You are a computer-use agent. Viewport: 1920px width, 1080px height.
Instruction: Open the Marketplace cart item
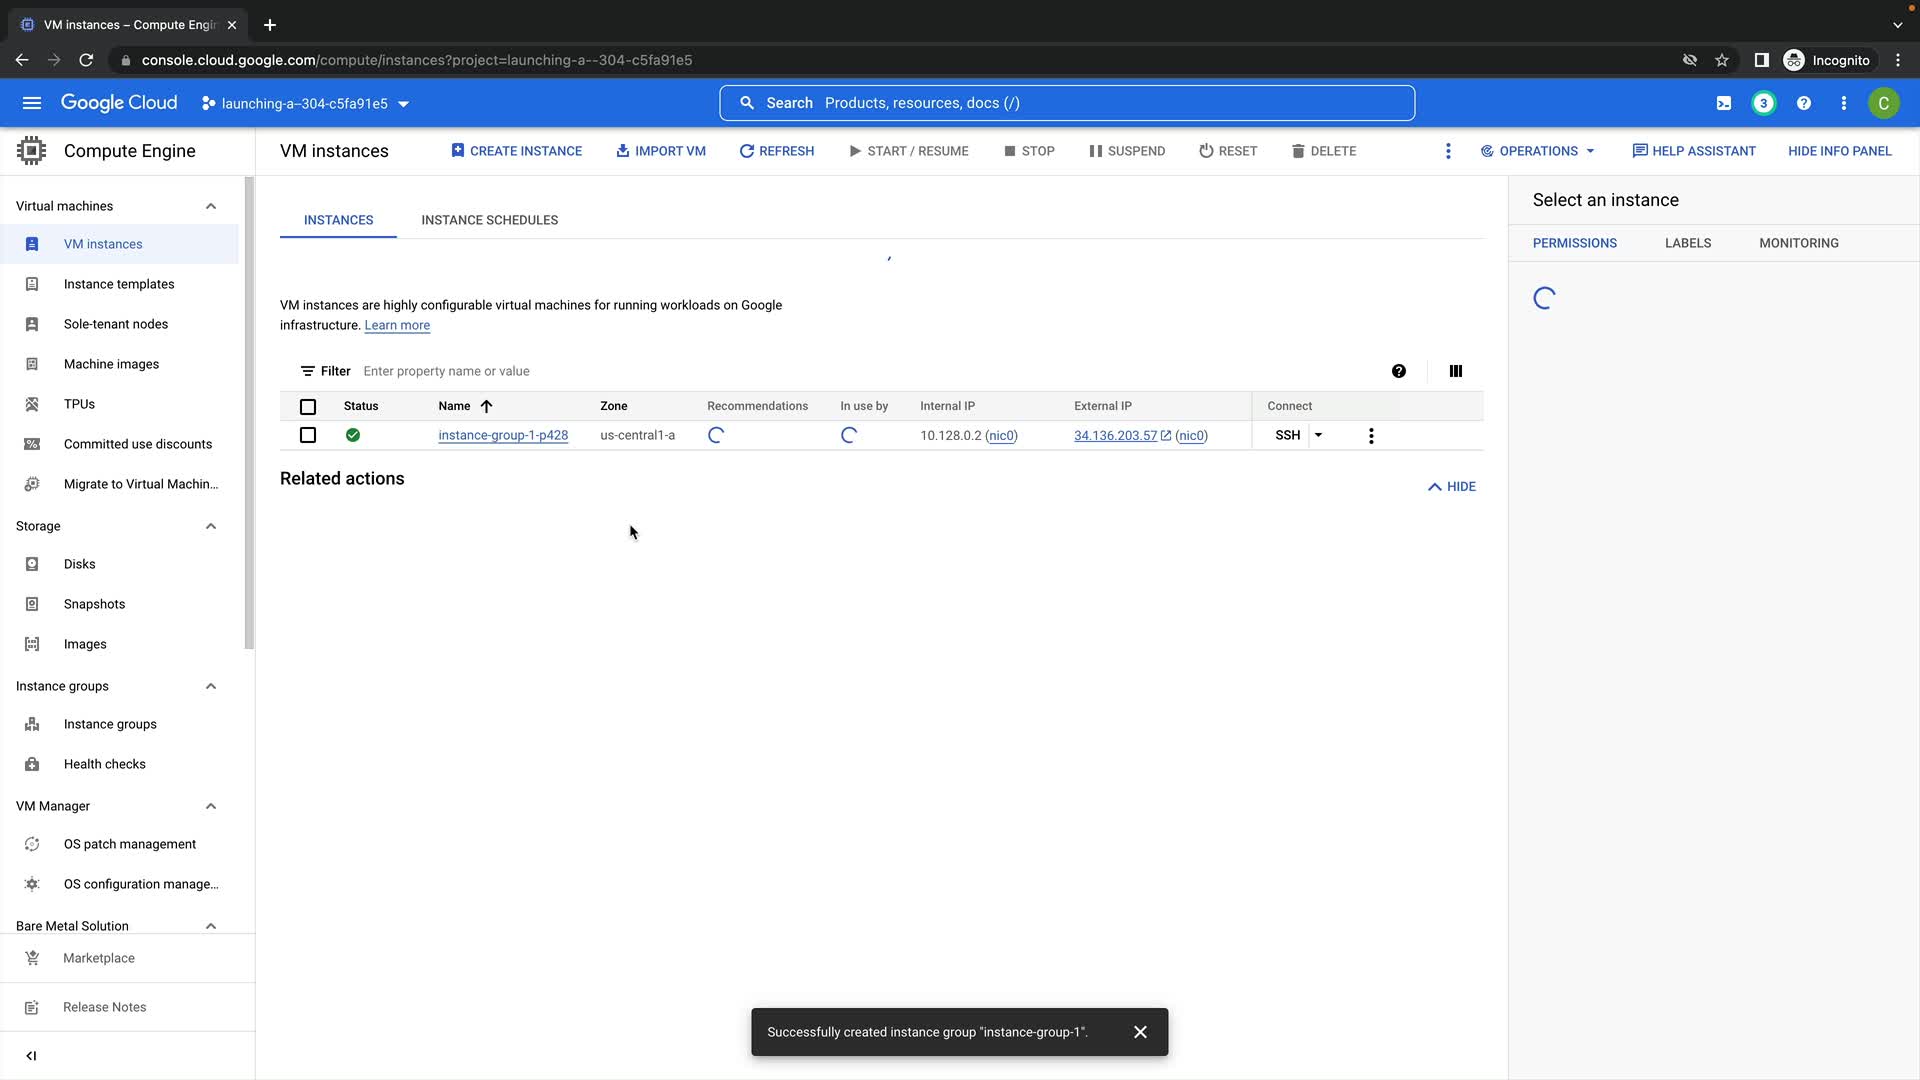click(98, 958)
